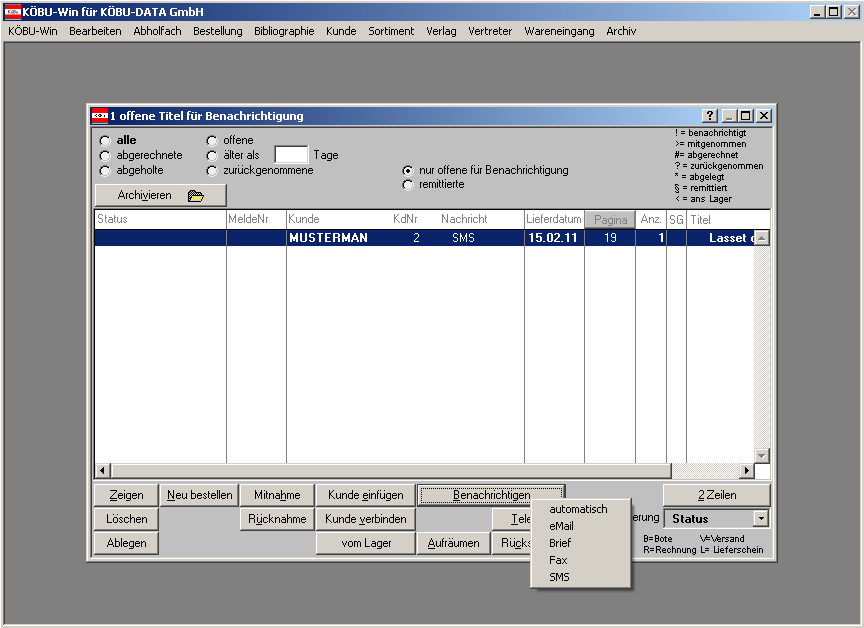Viewport: 864px width, 628px height.
Task: Choose the 'älter als' radio button
Action: (x=212, y=155)
